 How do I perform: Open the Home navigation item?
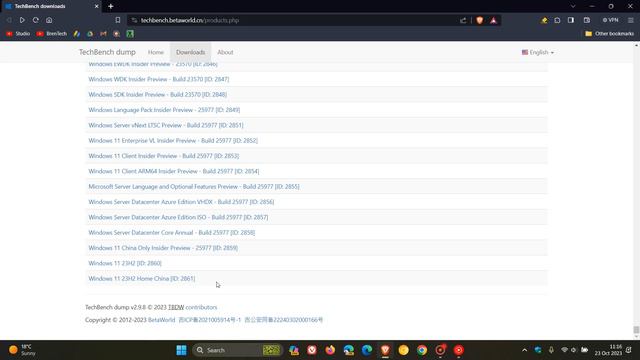156,52
